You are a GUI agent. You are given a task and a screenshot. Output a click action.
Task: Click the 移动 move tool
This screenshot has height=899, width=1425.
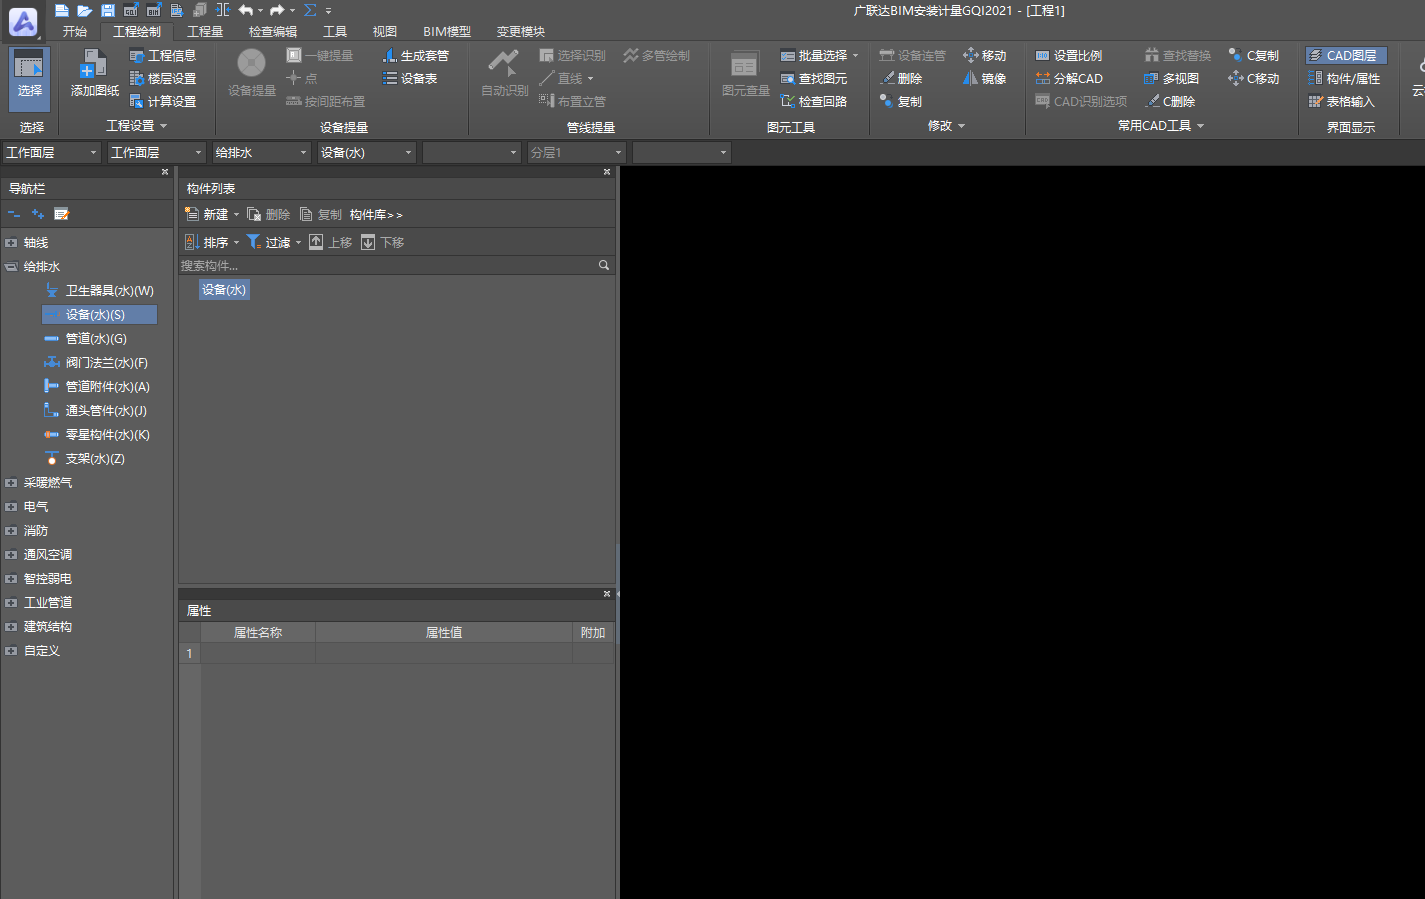[985, 56]
